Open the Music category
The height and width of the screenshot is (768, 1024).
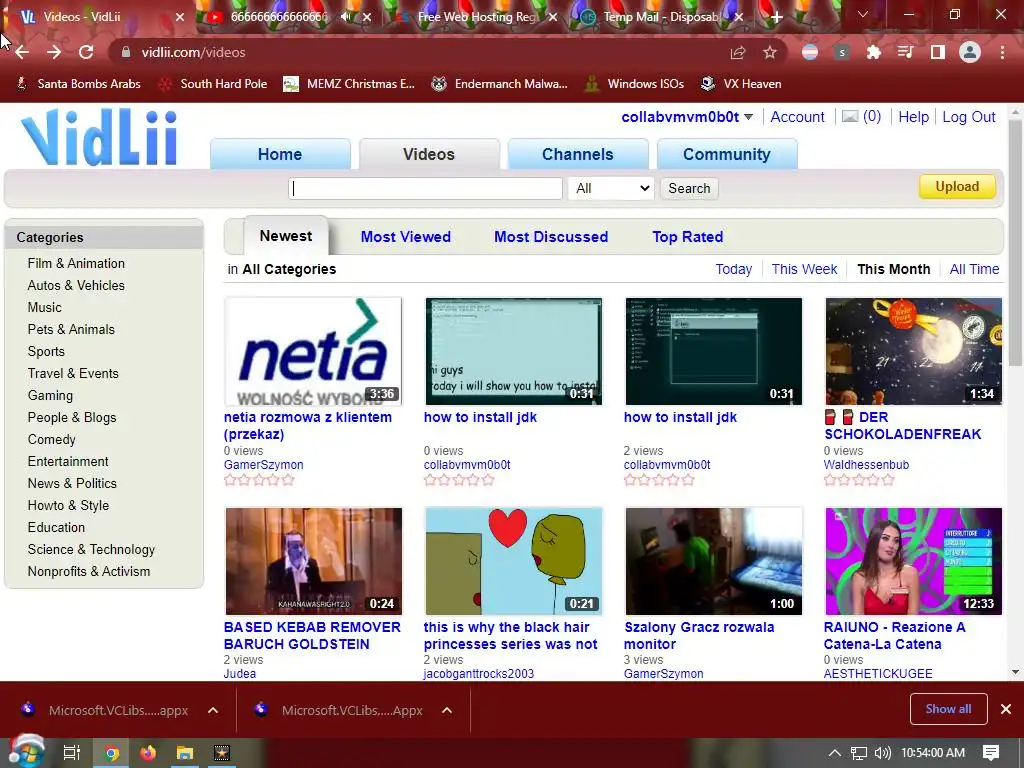coord(44,307)
